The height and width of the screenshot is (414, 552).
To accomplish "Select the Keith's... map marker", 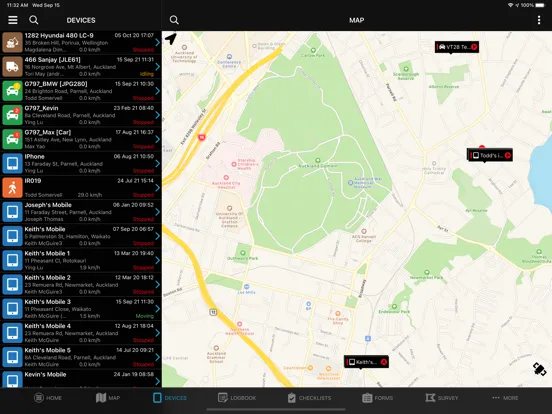I will click(x=366, y=362).
